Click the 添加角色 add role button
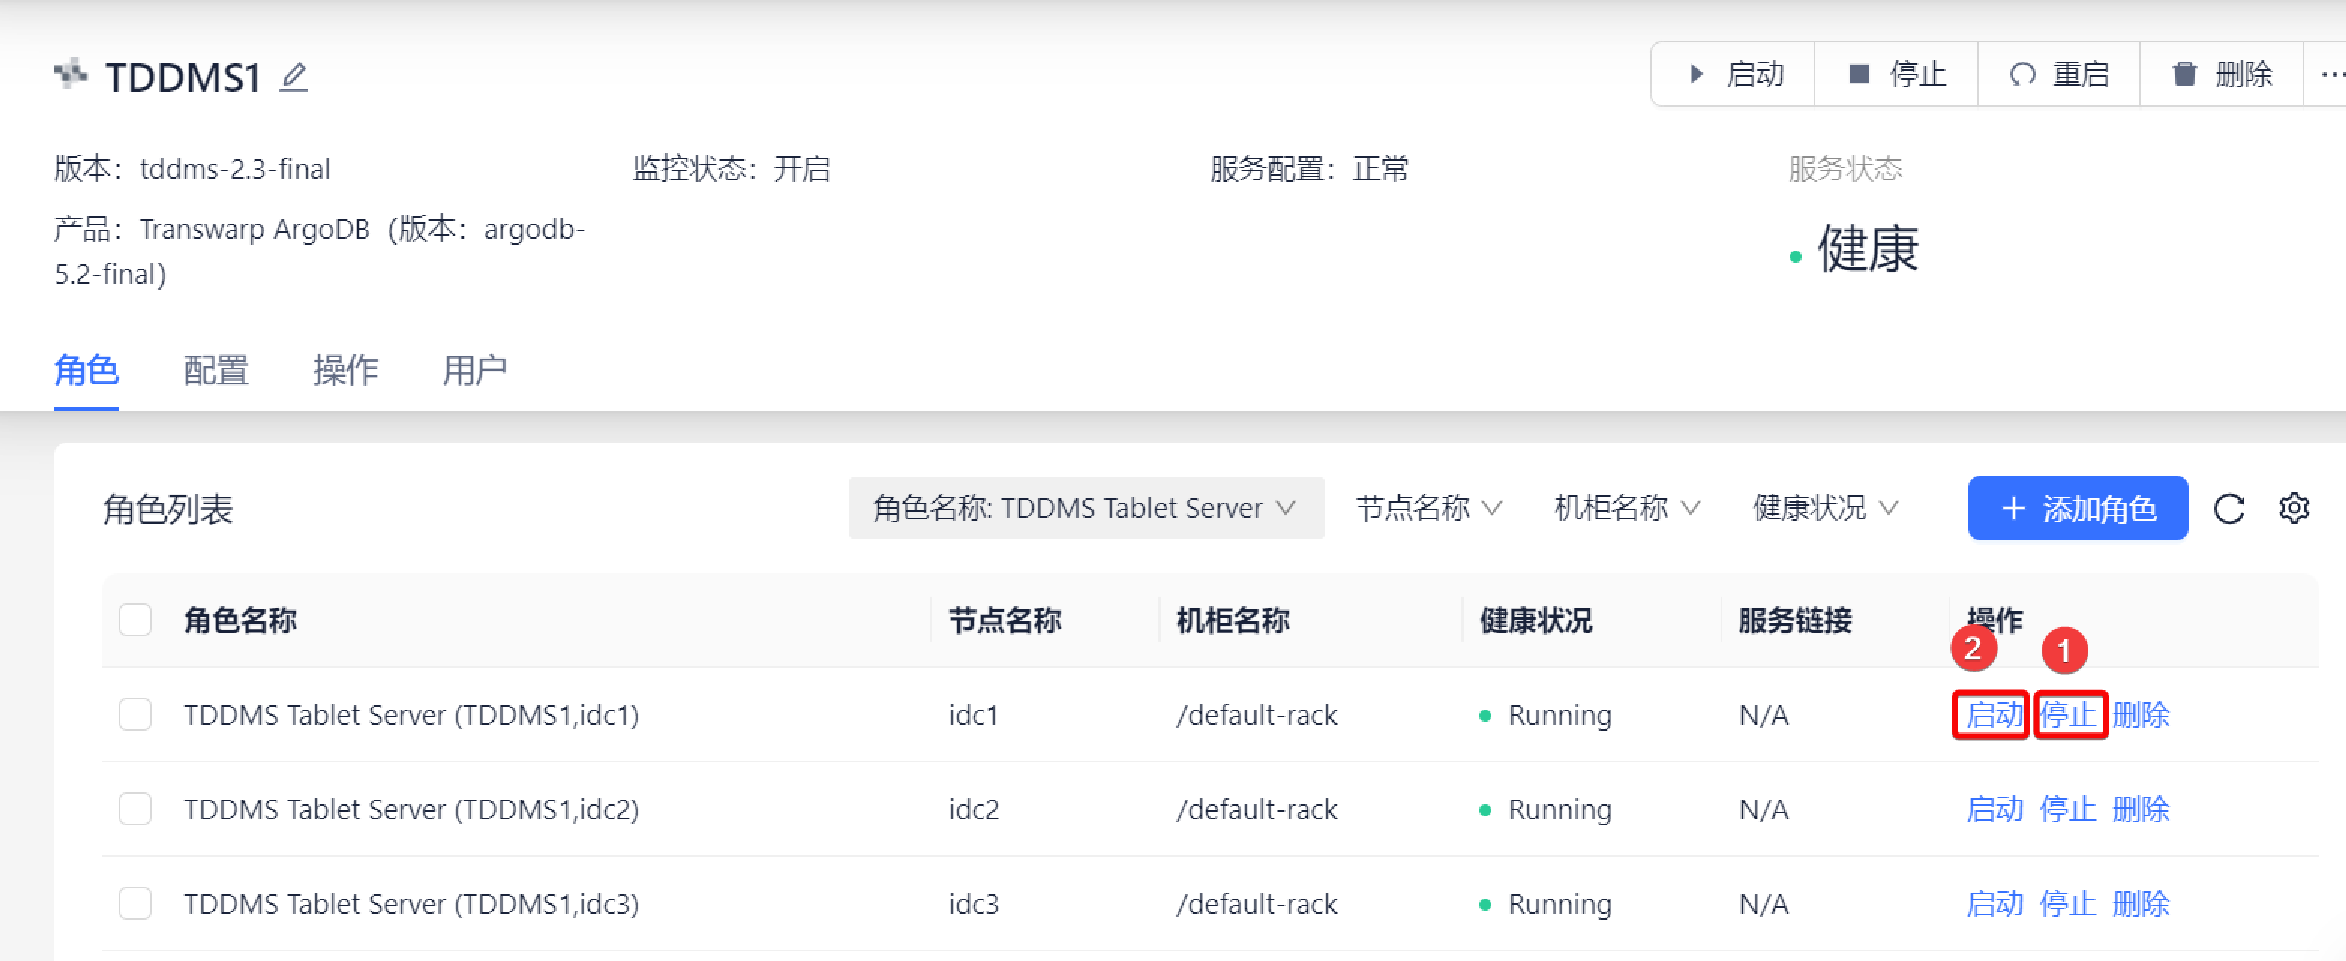This screenshot has width=2346, height=961. (x=2078, y=508)
